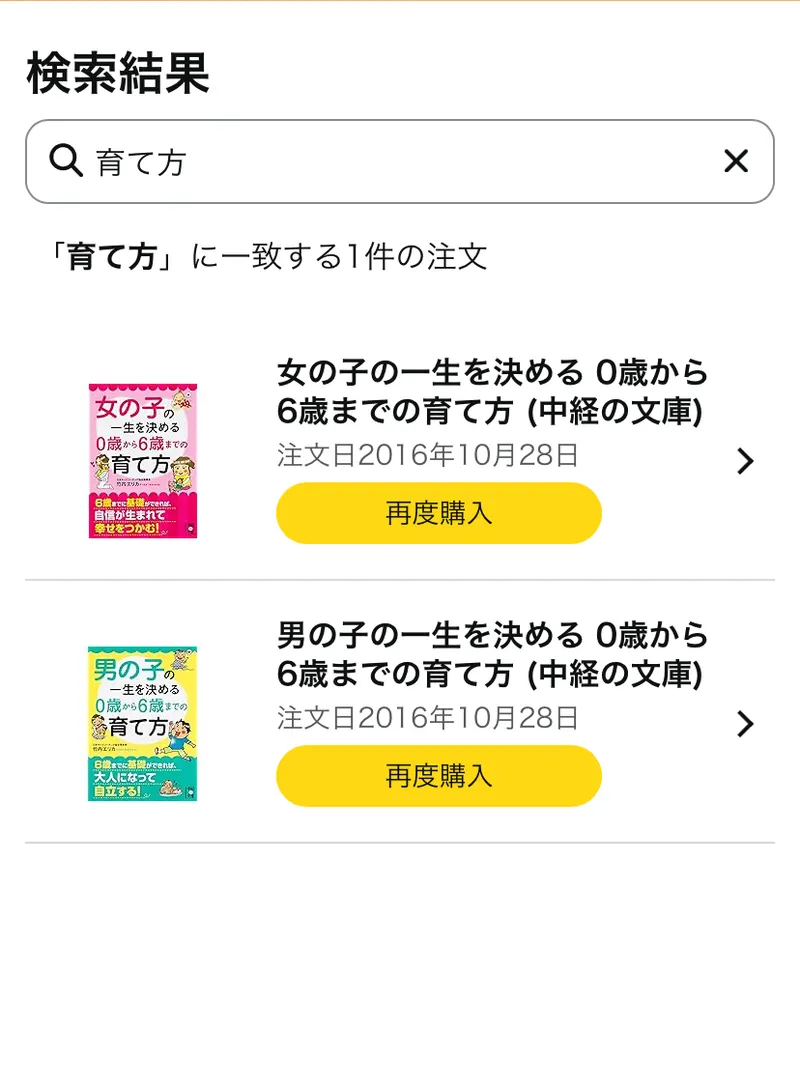Clear the search field with the X icon
Viewport: 800px width, 1067px height.
click(736, 160)
